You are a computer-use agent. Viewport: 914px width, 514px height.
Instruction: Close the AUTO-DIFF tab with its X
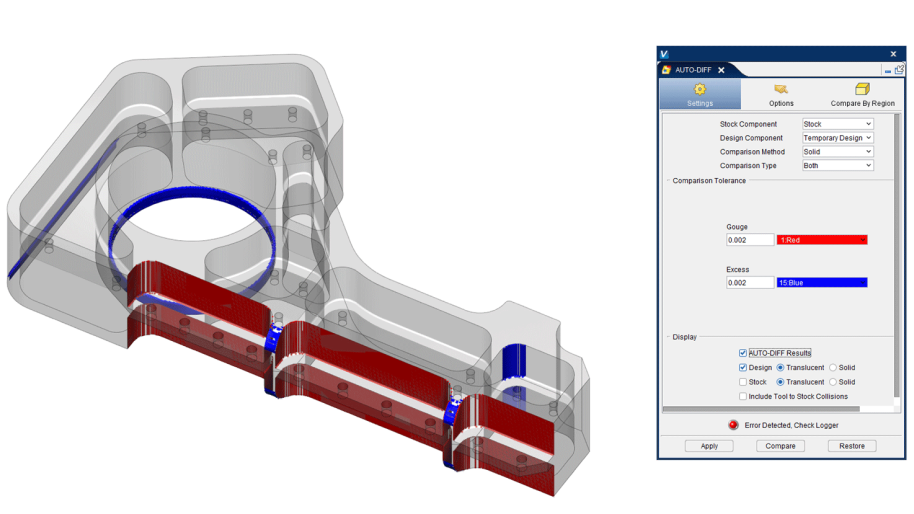tap(721, 70)
